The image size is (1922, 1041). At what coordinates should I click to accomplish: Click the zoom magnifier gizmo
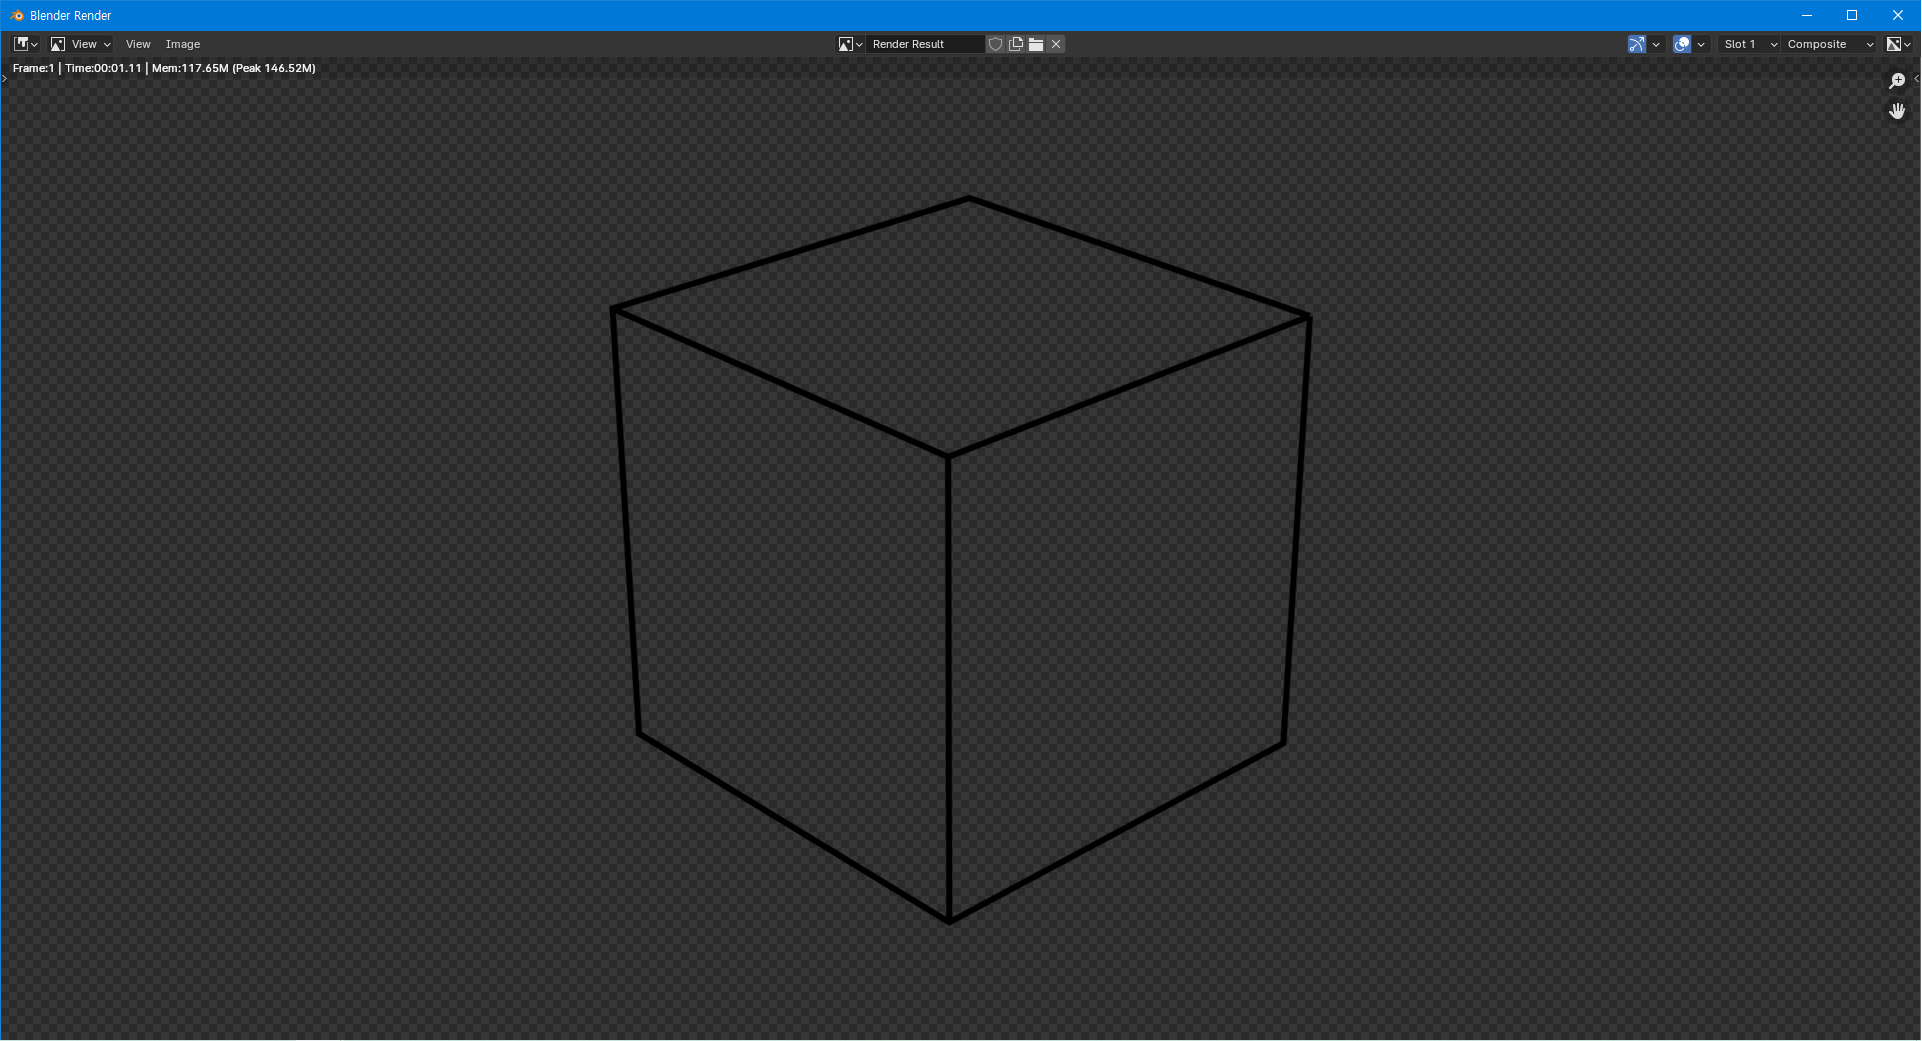pos(1897,81)
